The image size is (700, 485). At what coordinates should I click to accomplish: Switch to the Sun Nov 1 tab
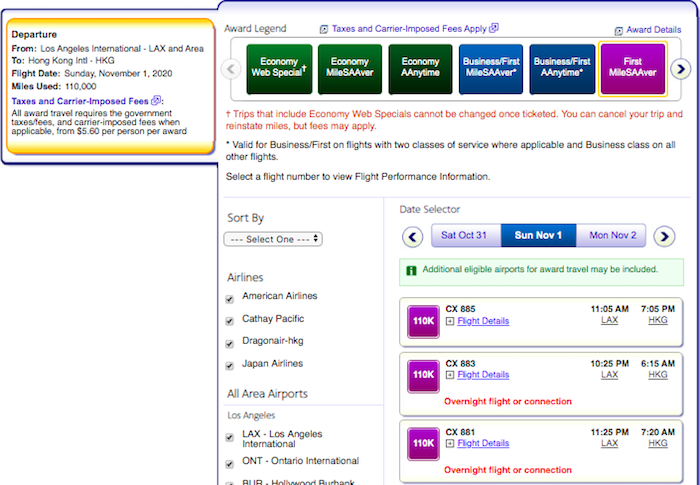pos(538,235)
